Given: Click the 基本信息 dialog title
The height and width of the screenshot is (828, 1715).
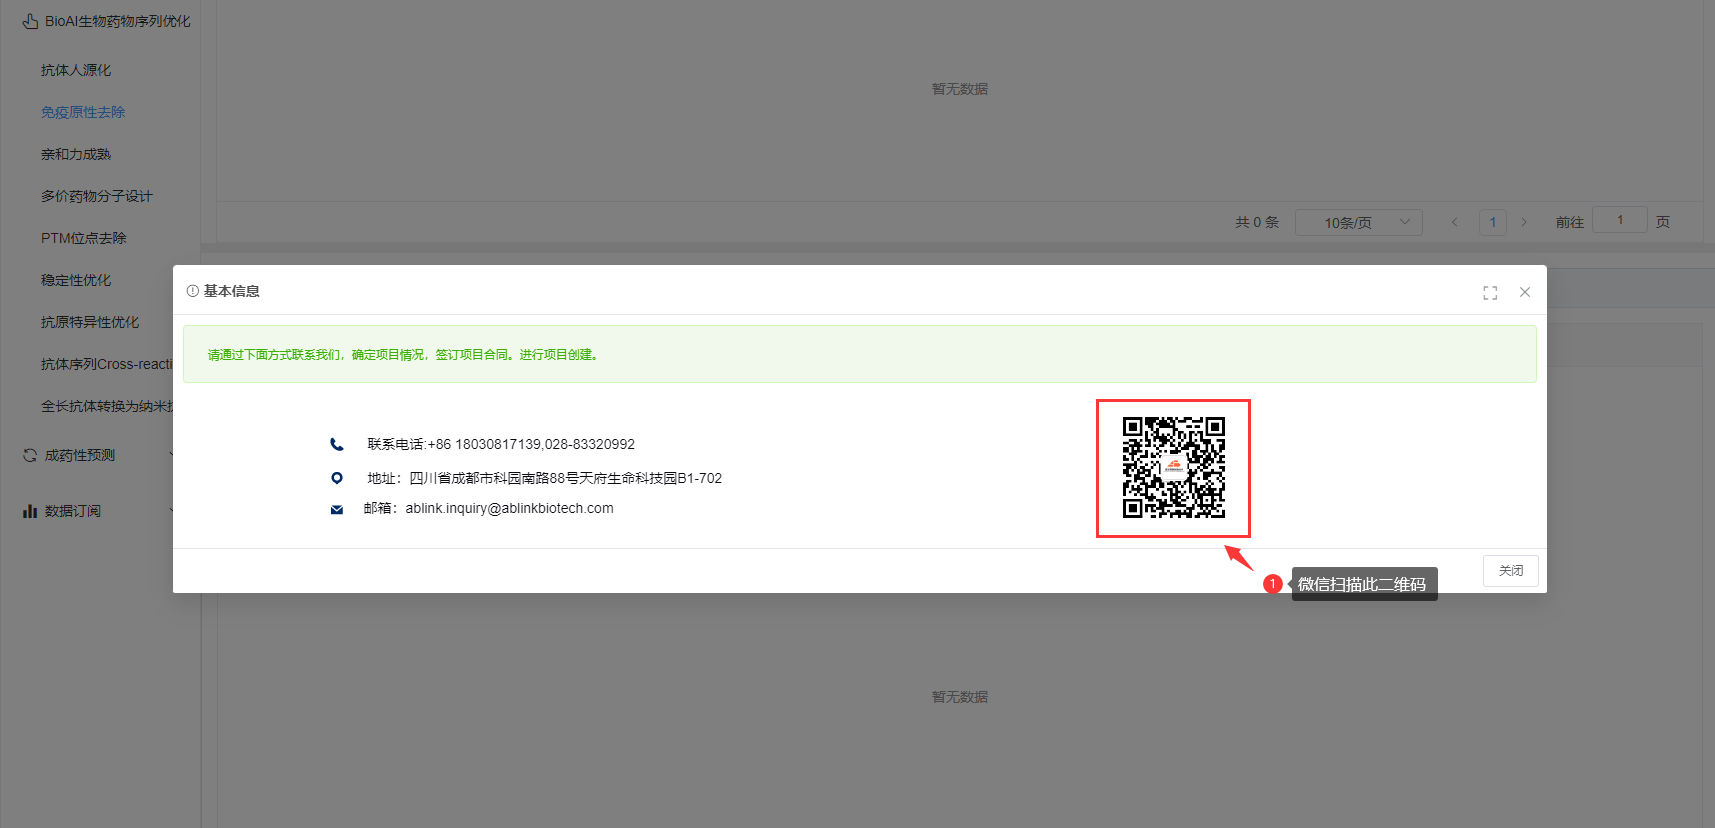Looking at the screenshot, I should coord(232,291).
